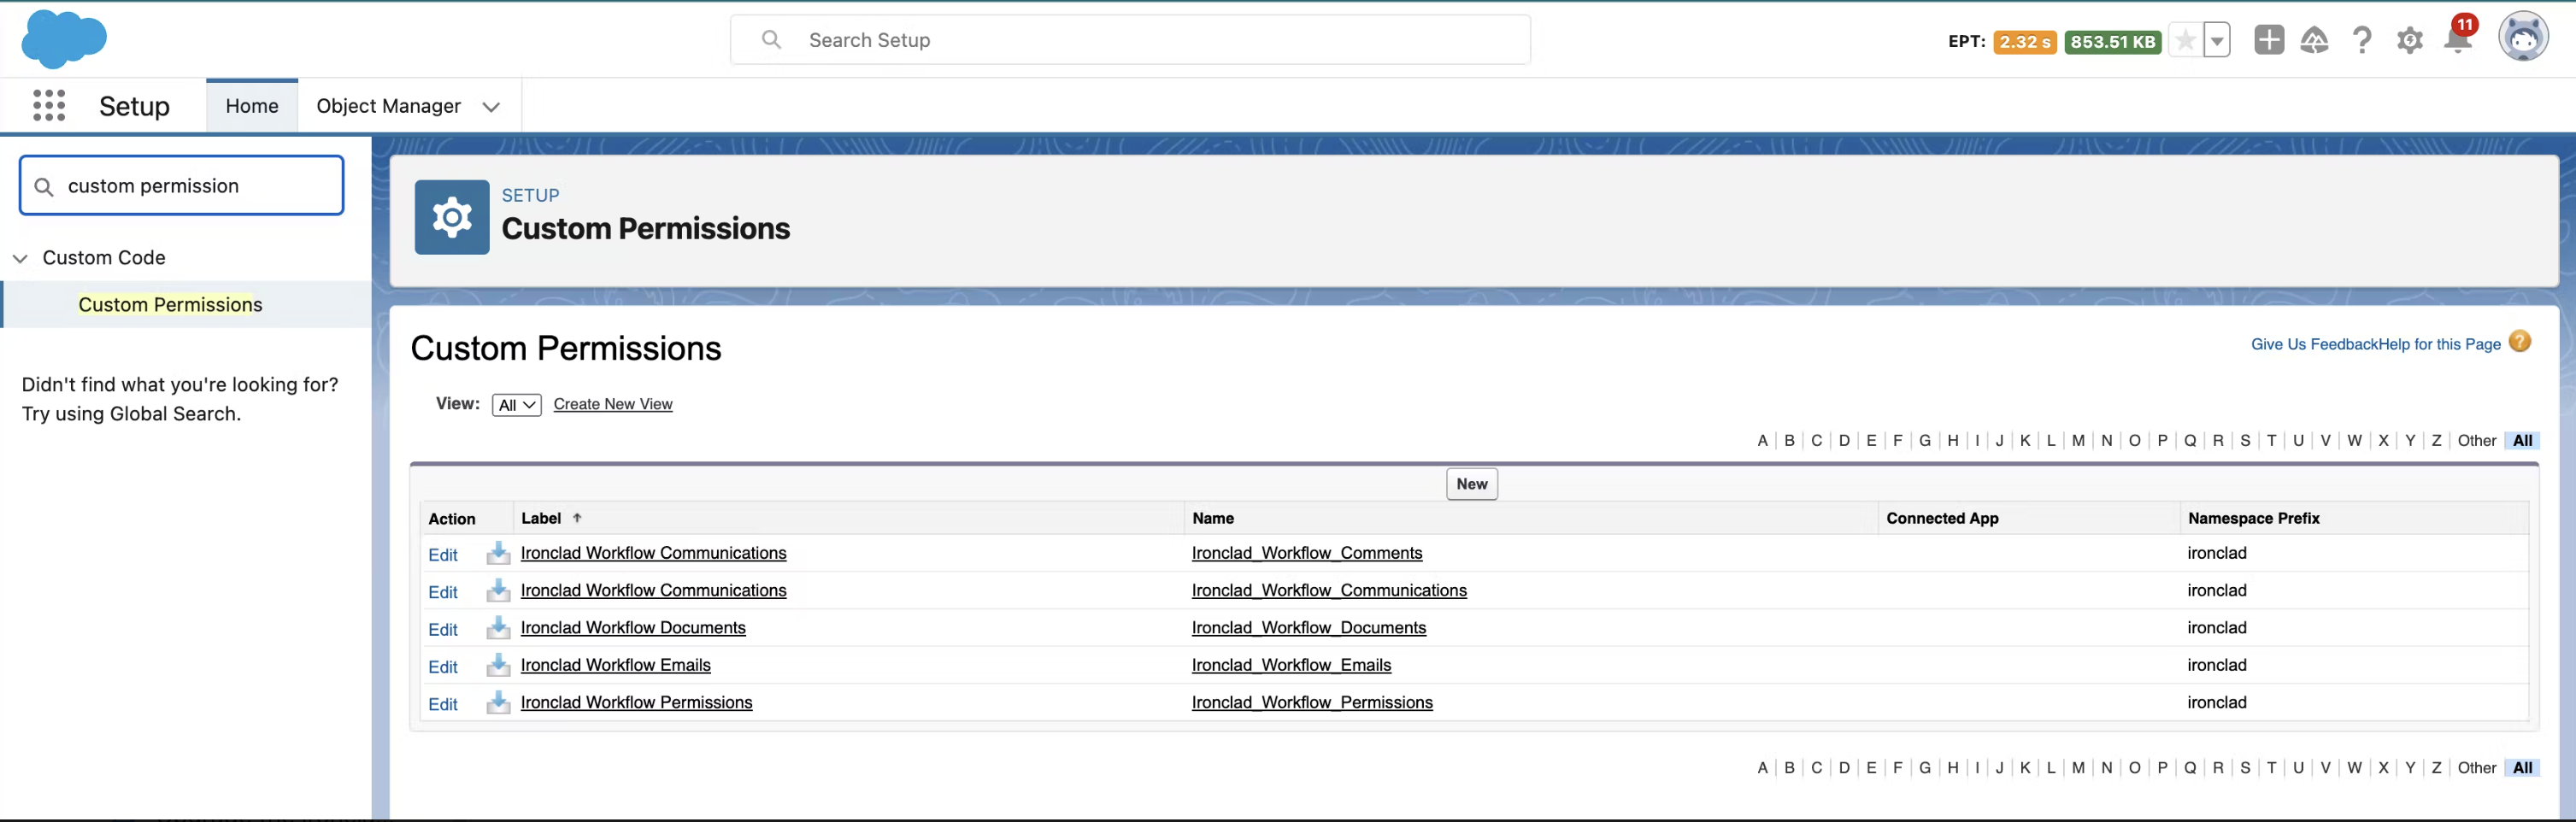Image resolution: width=2576 pixels, height=822 pixels.
Task: Switch to the Home tab
Action: pyautogui.click(x=252, y=106)
